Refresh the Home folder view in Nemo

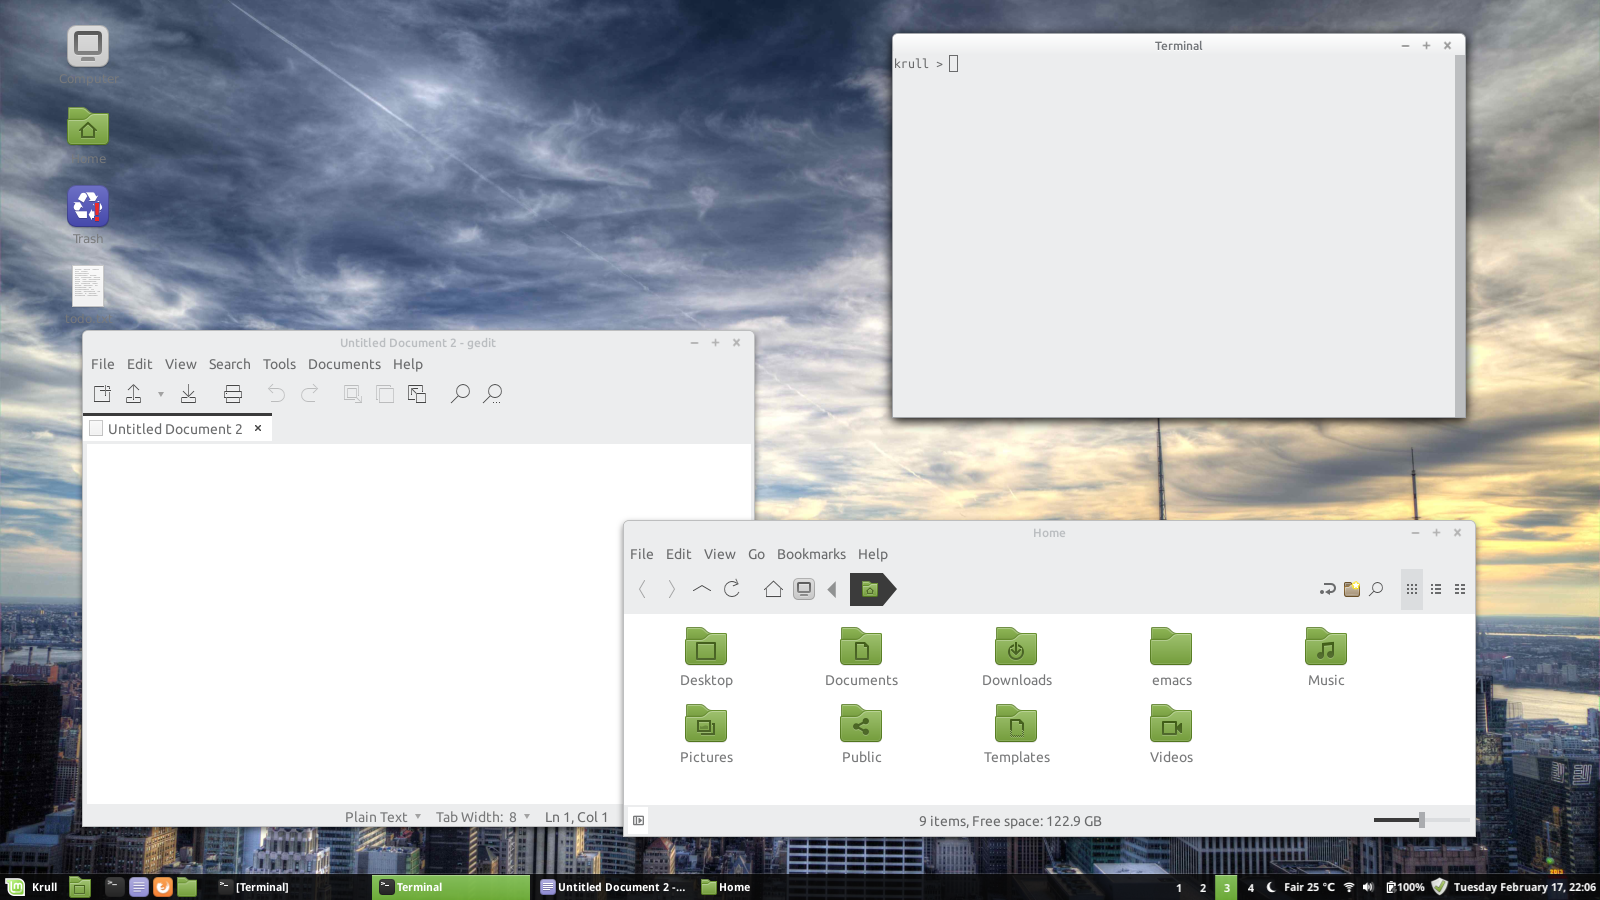(732, 589)
